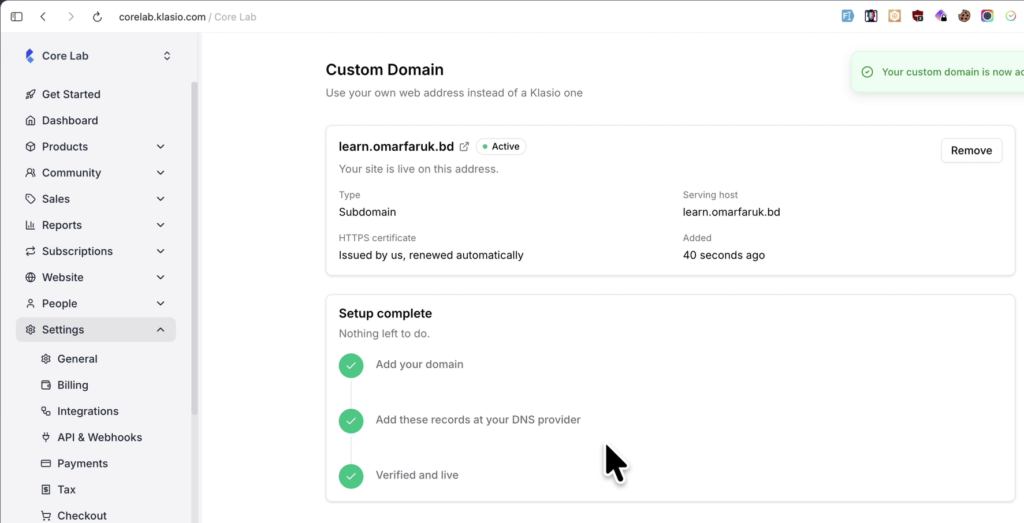Open the Core Lab workspace switcher
This screenshot has width=1024, height=523.
tap(167, 56)
